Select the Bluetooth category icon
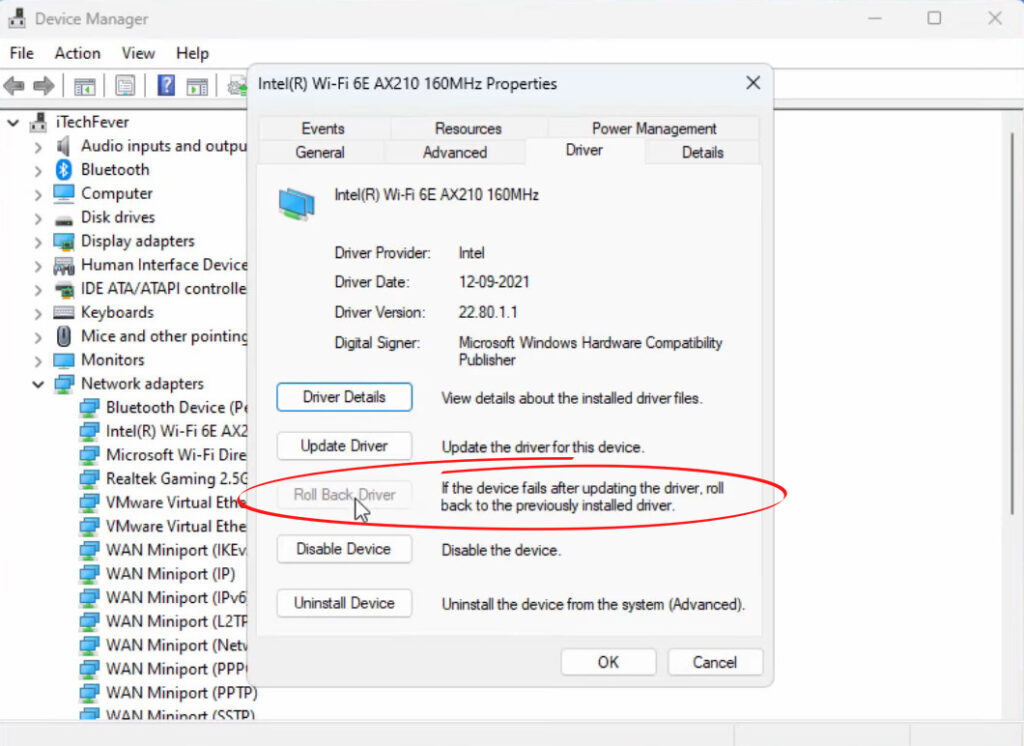The width and height of the screenshot is (1024, 746). pos(62,169)
